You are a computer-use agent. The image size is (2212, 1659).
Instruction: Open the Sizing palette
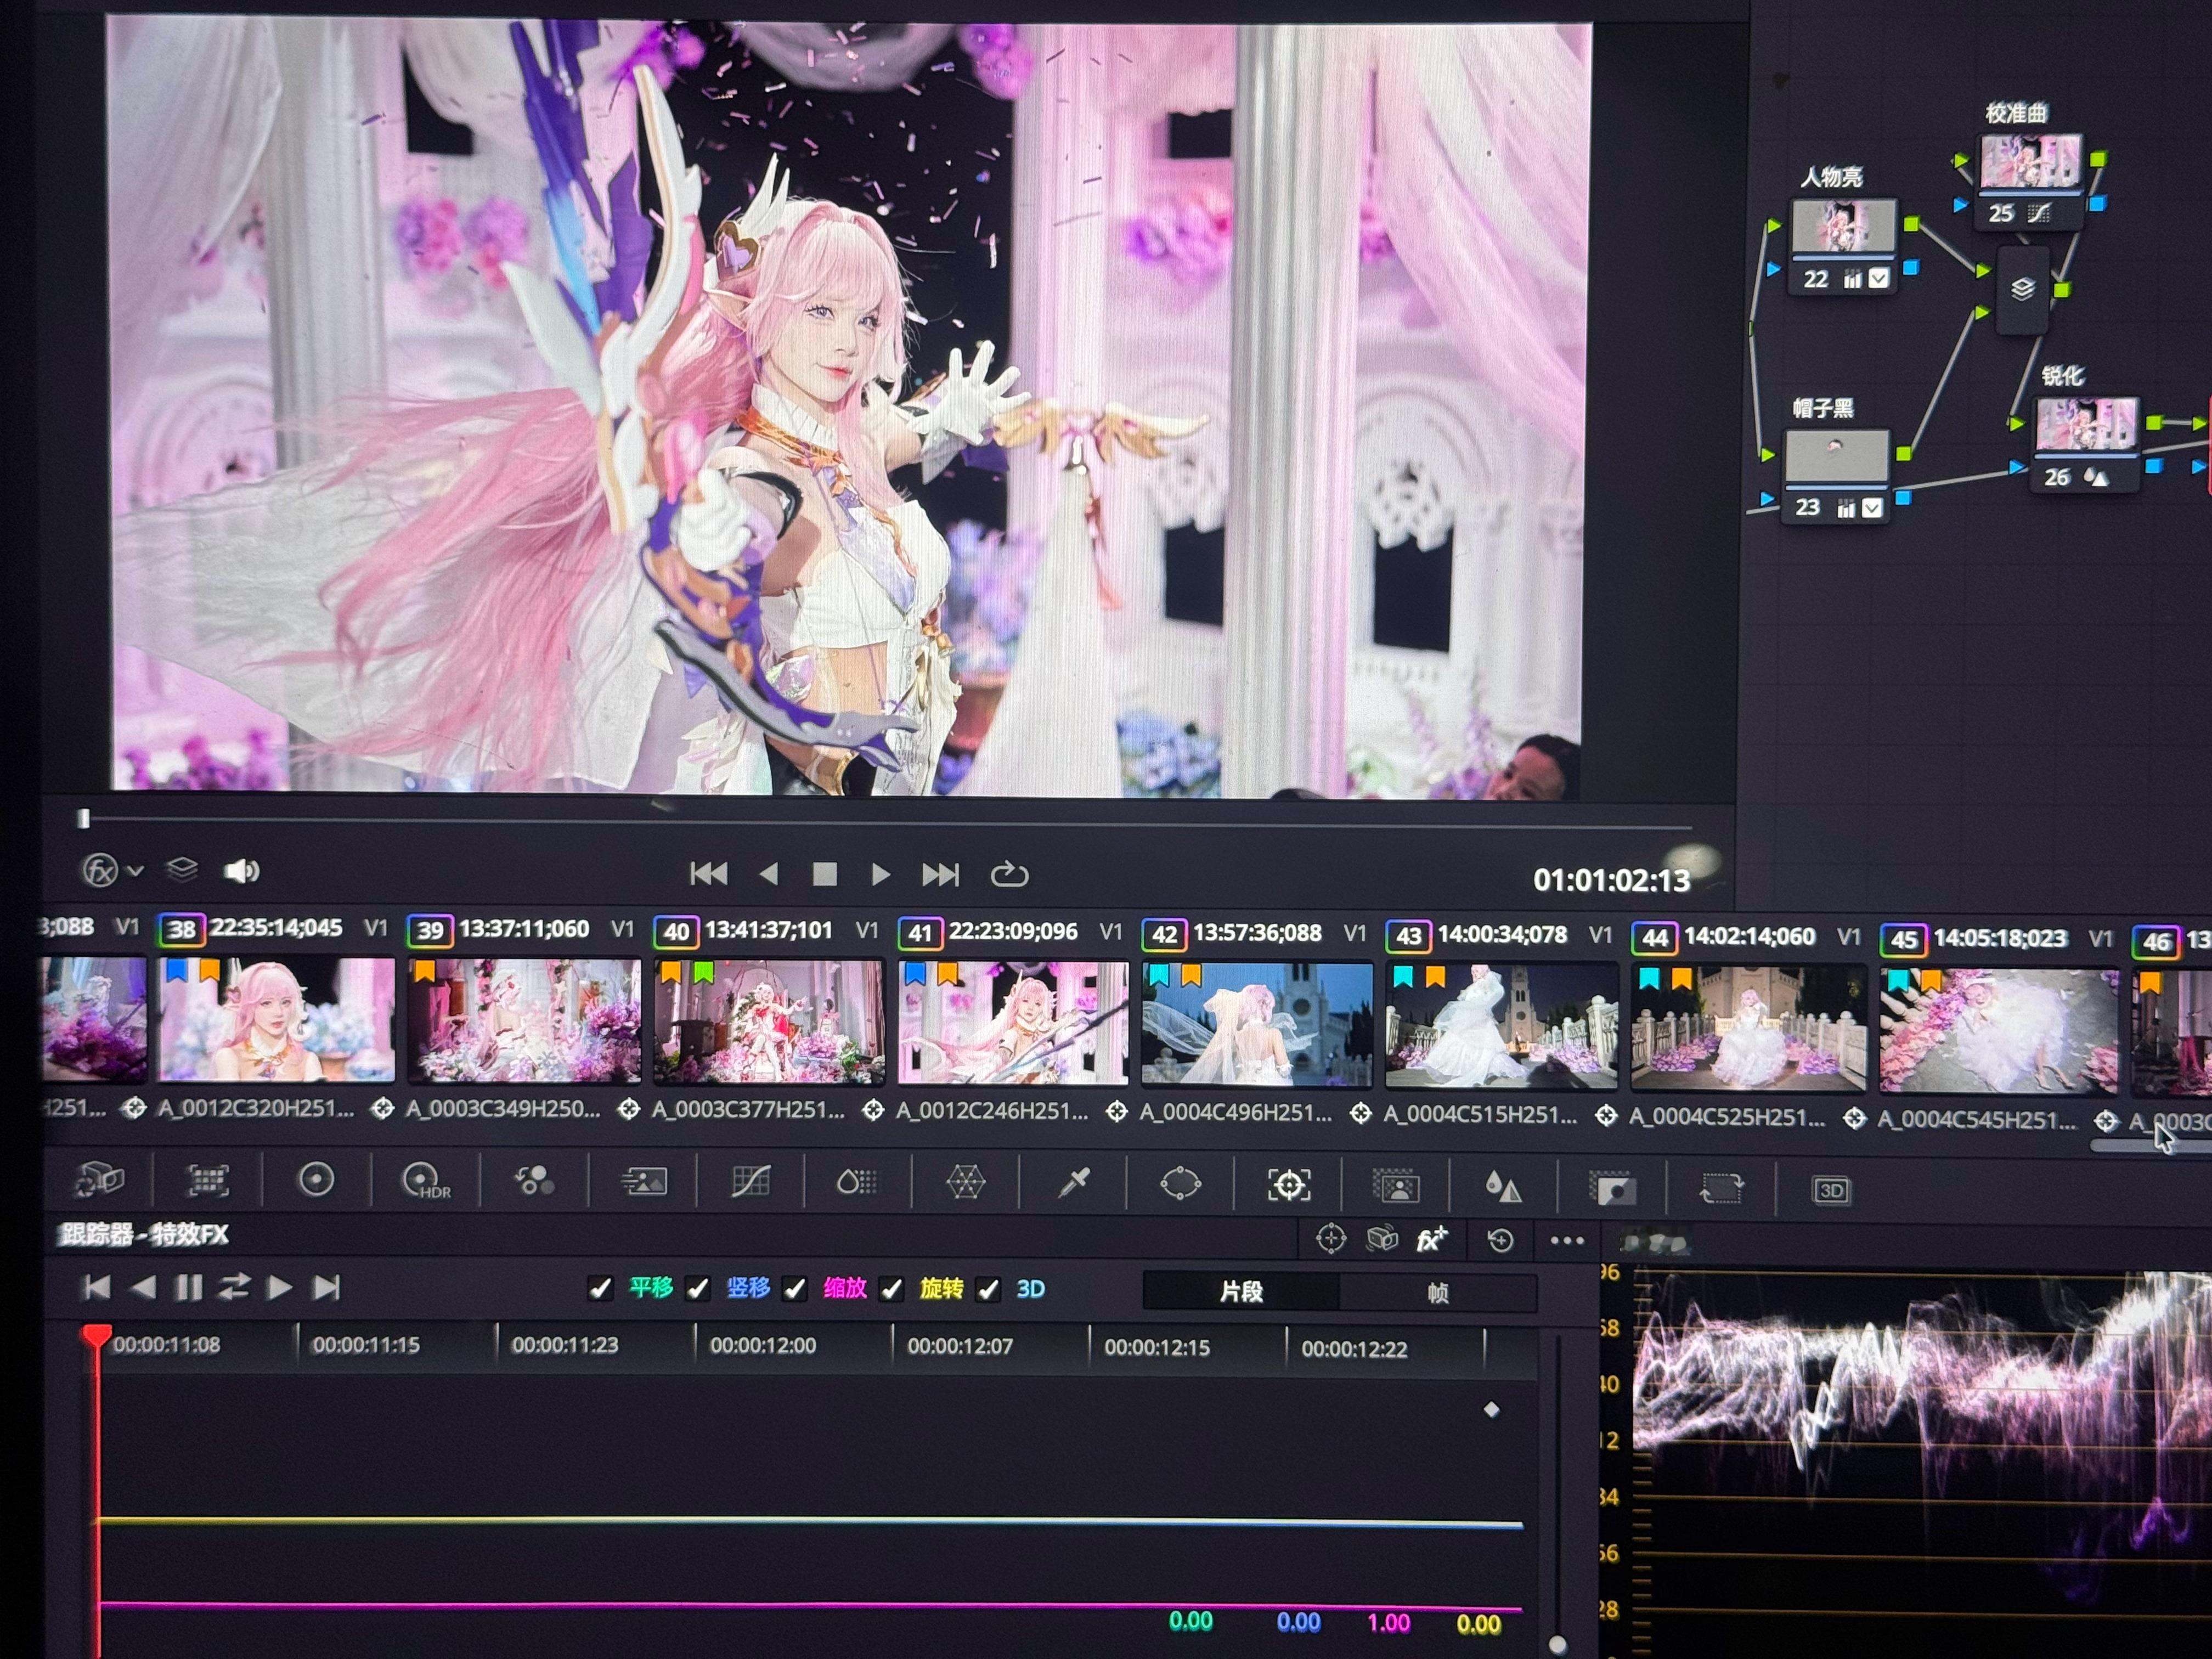pyautogui.click(x=1721, y=1189)
